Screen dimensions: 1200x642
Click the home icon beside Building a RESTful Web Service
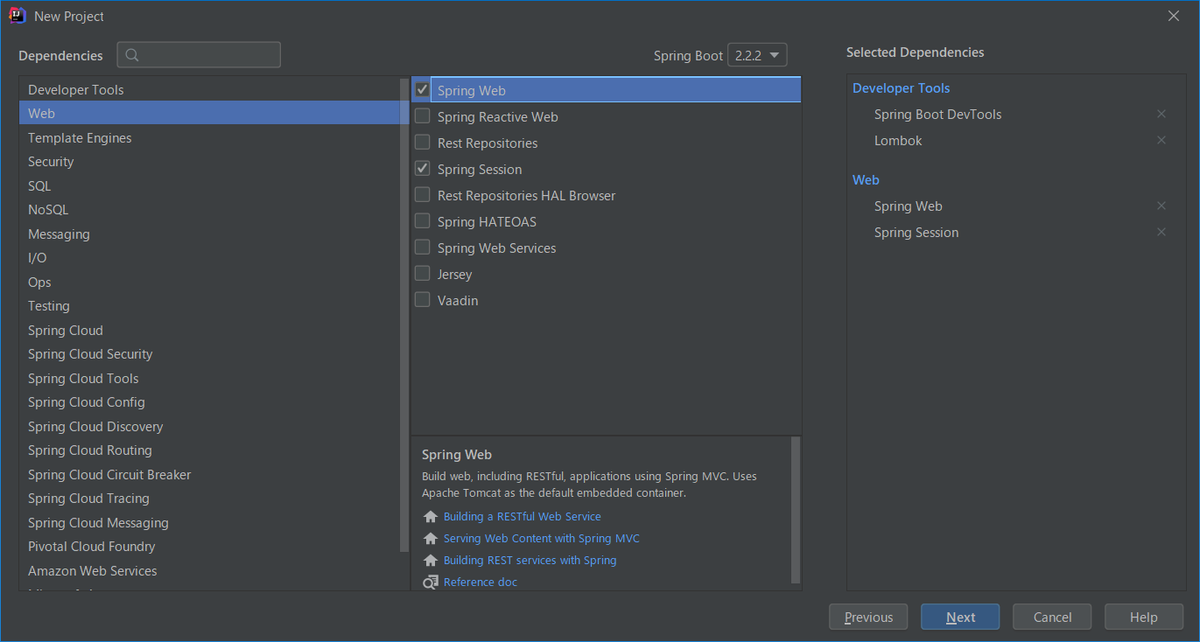[x=431, y=517]
